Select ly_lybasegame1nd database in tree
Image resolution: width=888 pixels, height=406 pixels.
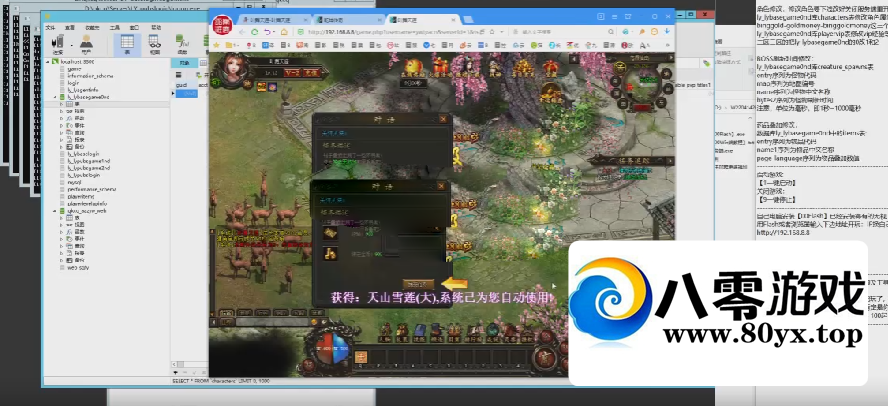pyautogui.click(x=88, y=161)
